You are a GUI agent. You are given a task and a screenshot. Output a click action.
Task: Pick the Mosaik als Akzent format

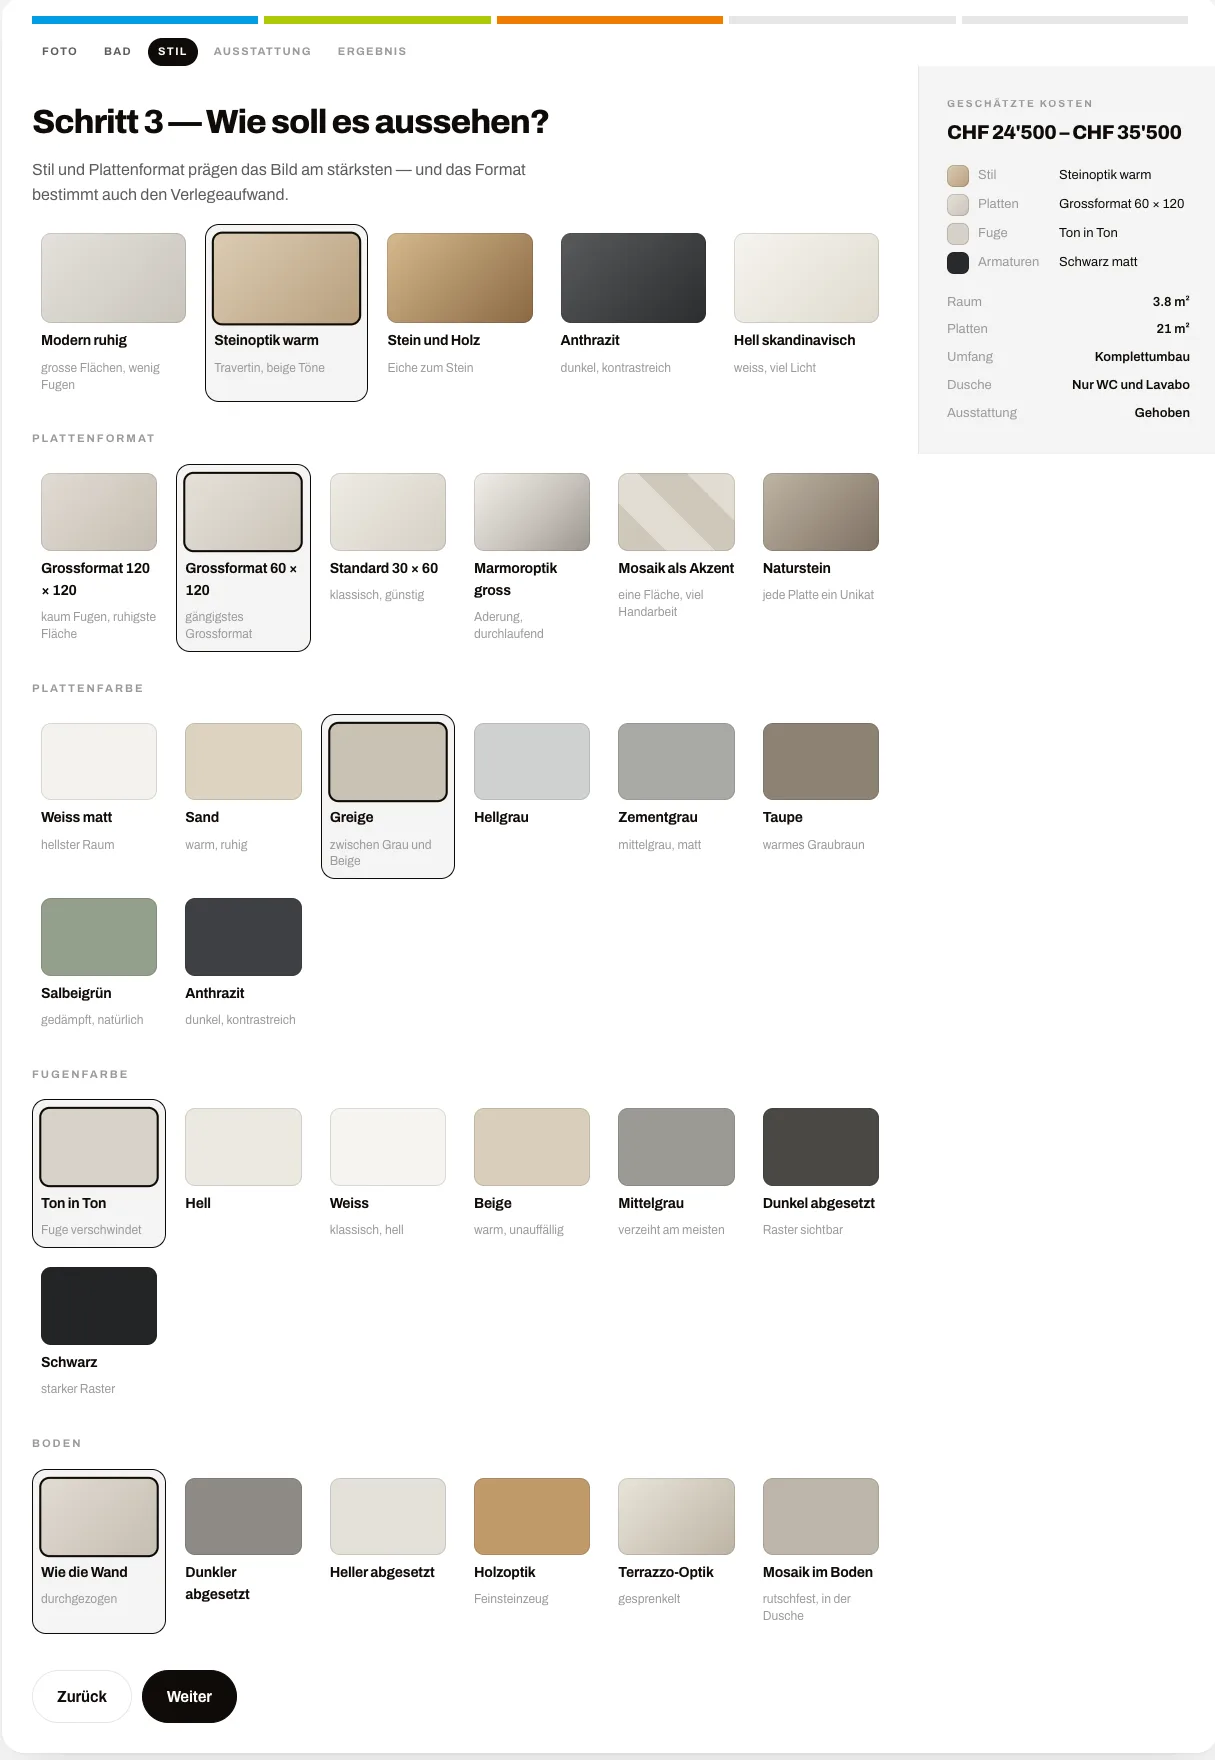[x=676, y=558]
